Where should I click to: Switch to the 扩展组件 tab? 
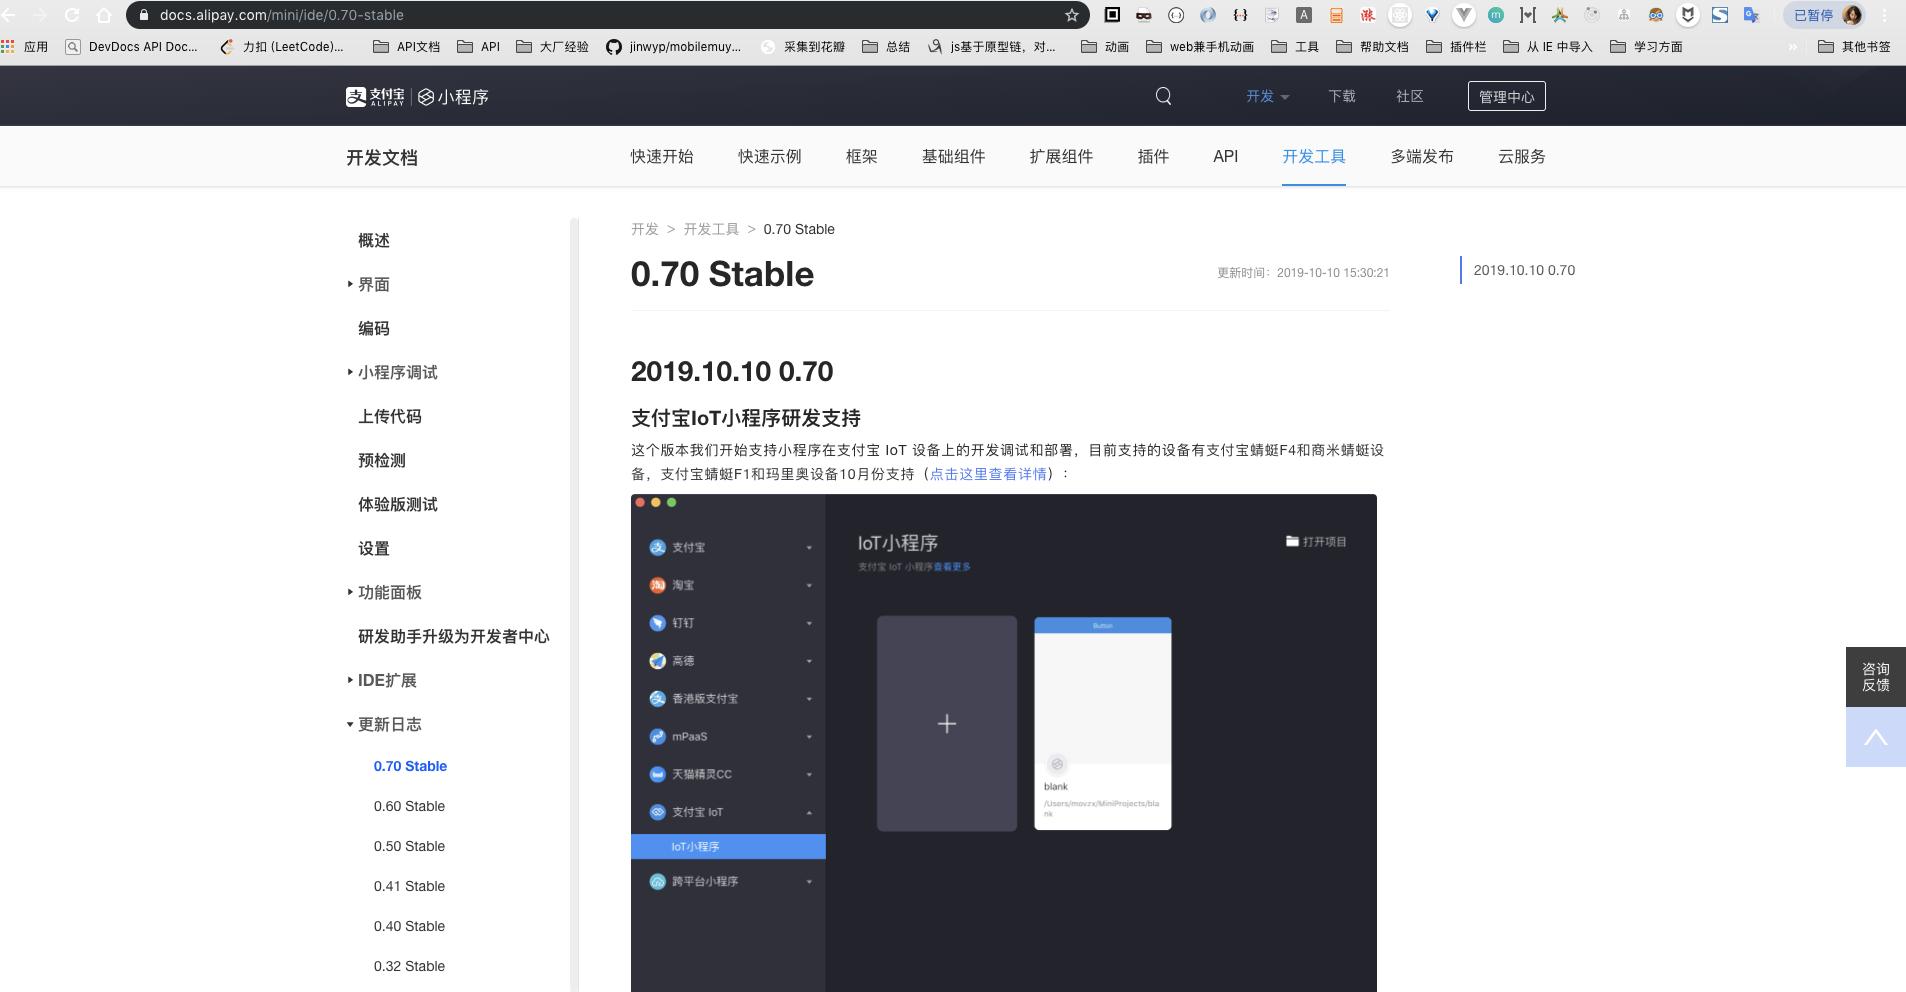click(x=1062, y=156)
